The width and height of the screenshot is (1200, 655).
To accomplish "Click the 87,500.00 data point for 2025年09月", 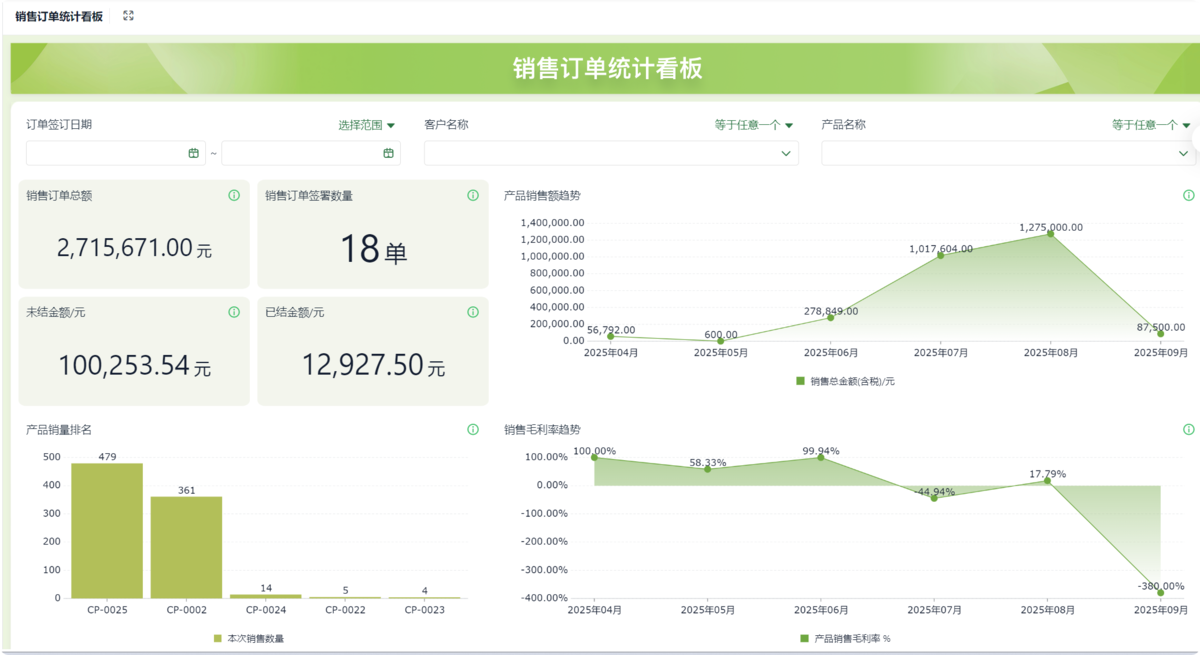I will (x=1160, y=333).
